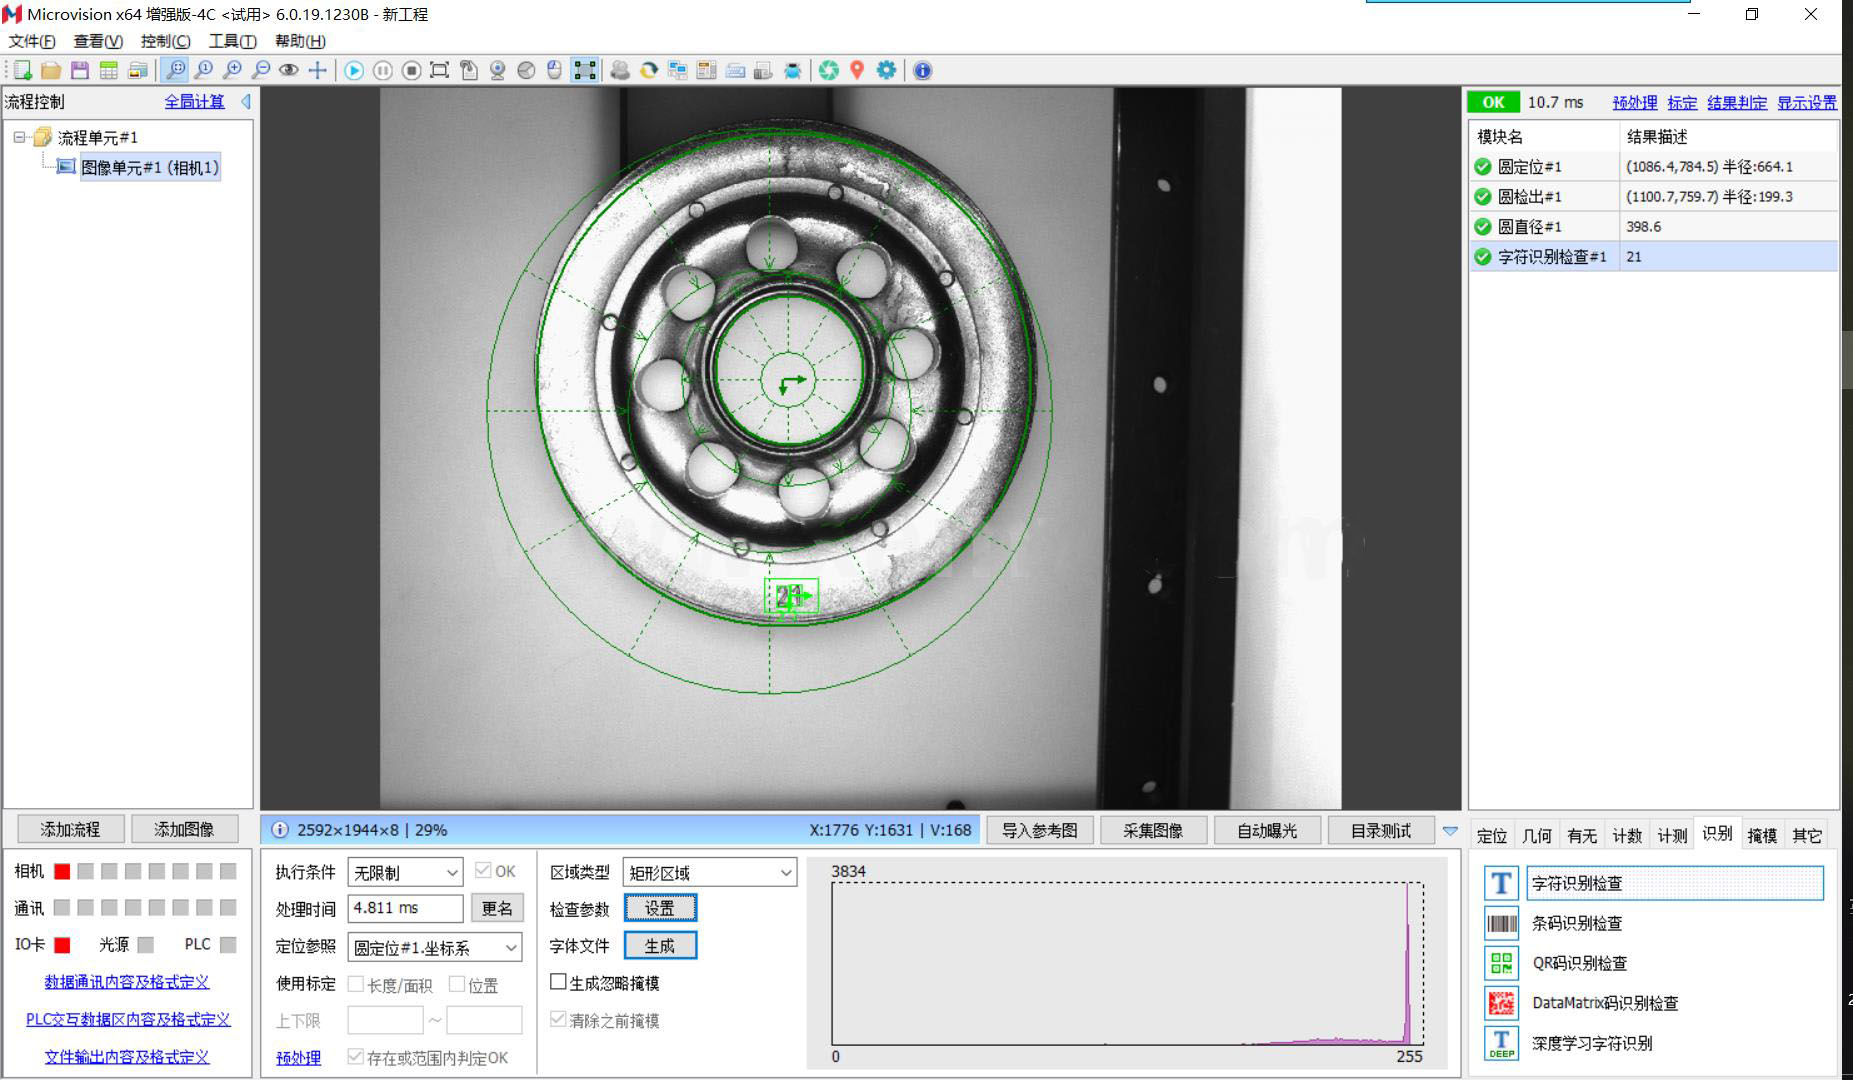Click the frame capture rectangle icon

(439, 70)
